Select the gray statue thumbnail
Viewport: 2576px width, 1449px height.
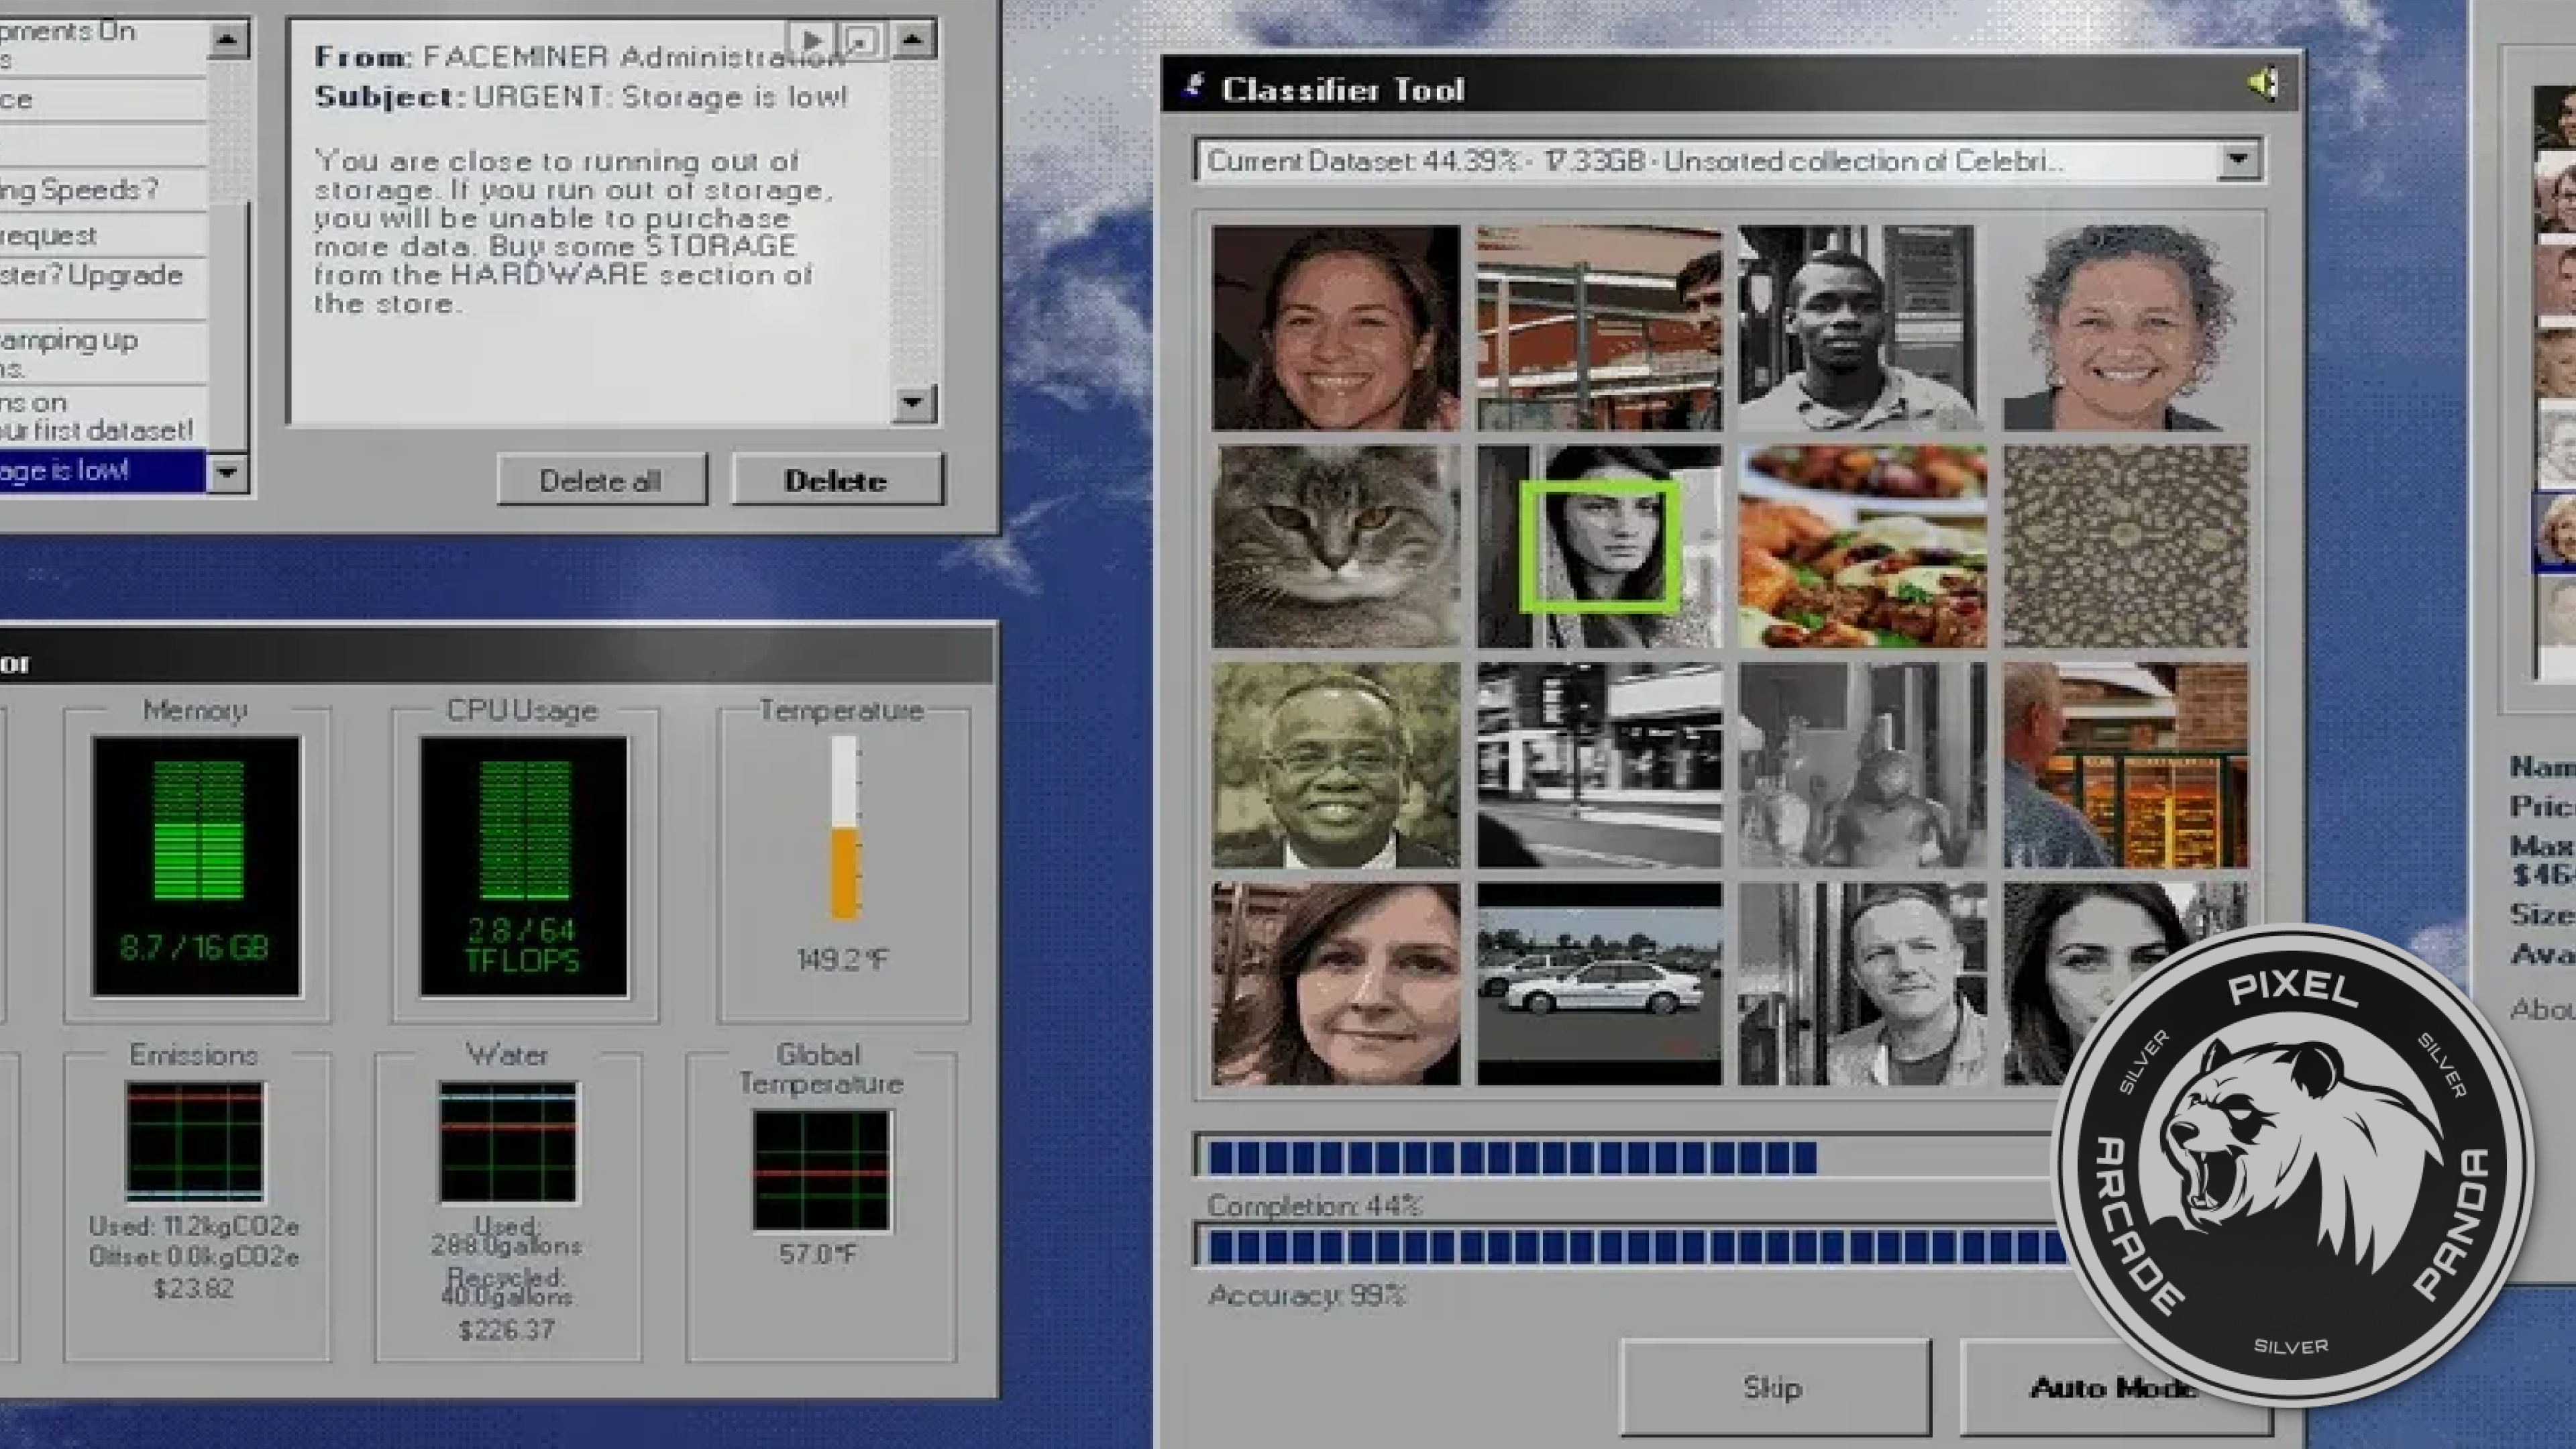pyautogui.click(x=1862, y=765)
